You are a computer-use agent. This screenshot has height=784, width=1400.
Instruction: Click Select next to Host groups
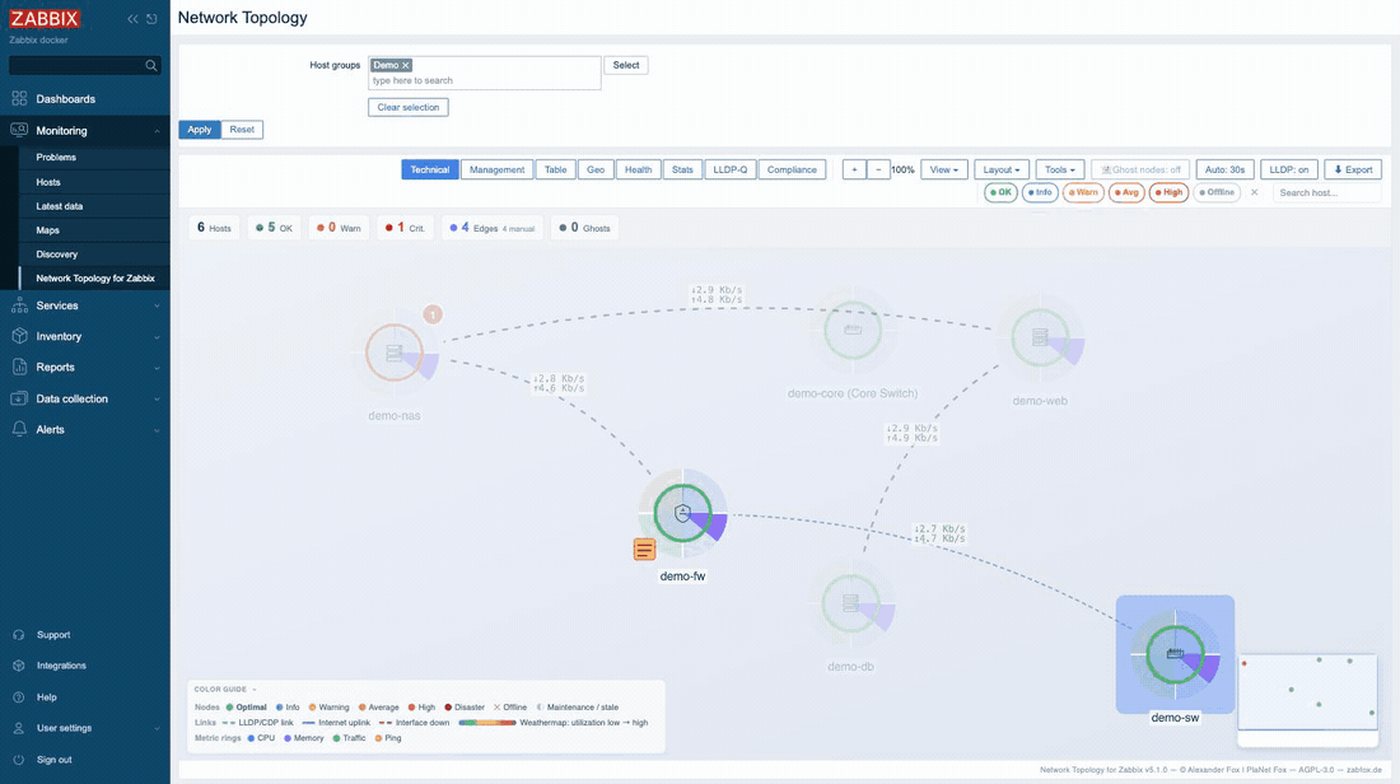(626, 65)
